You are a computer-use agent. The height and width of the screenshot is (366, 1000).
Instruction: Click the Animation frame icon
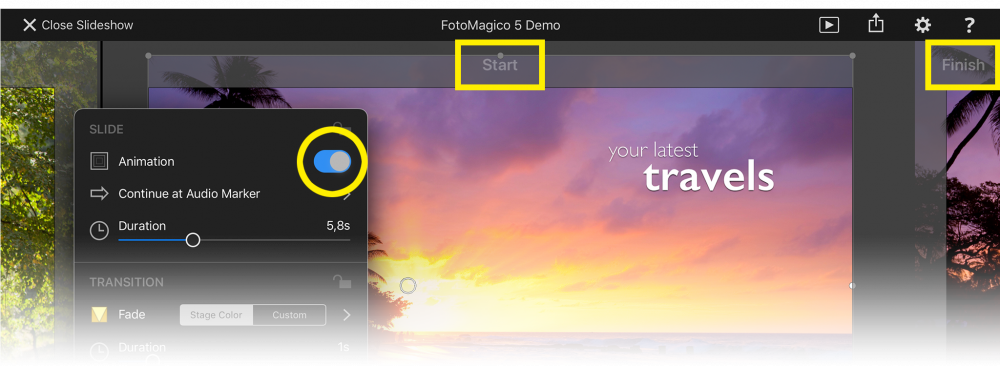point(99,161)
